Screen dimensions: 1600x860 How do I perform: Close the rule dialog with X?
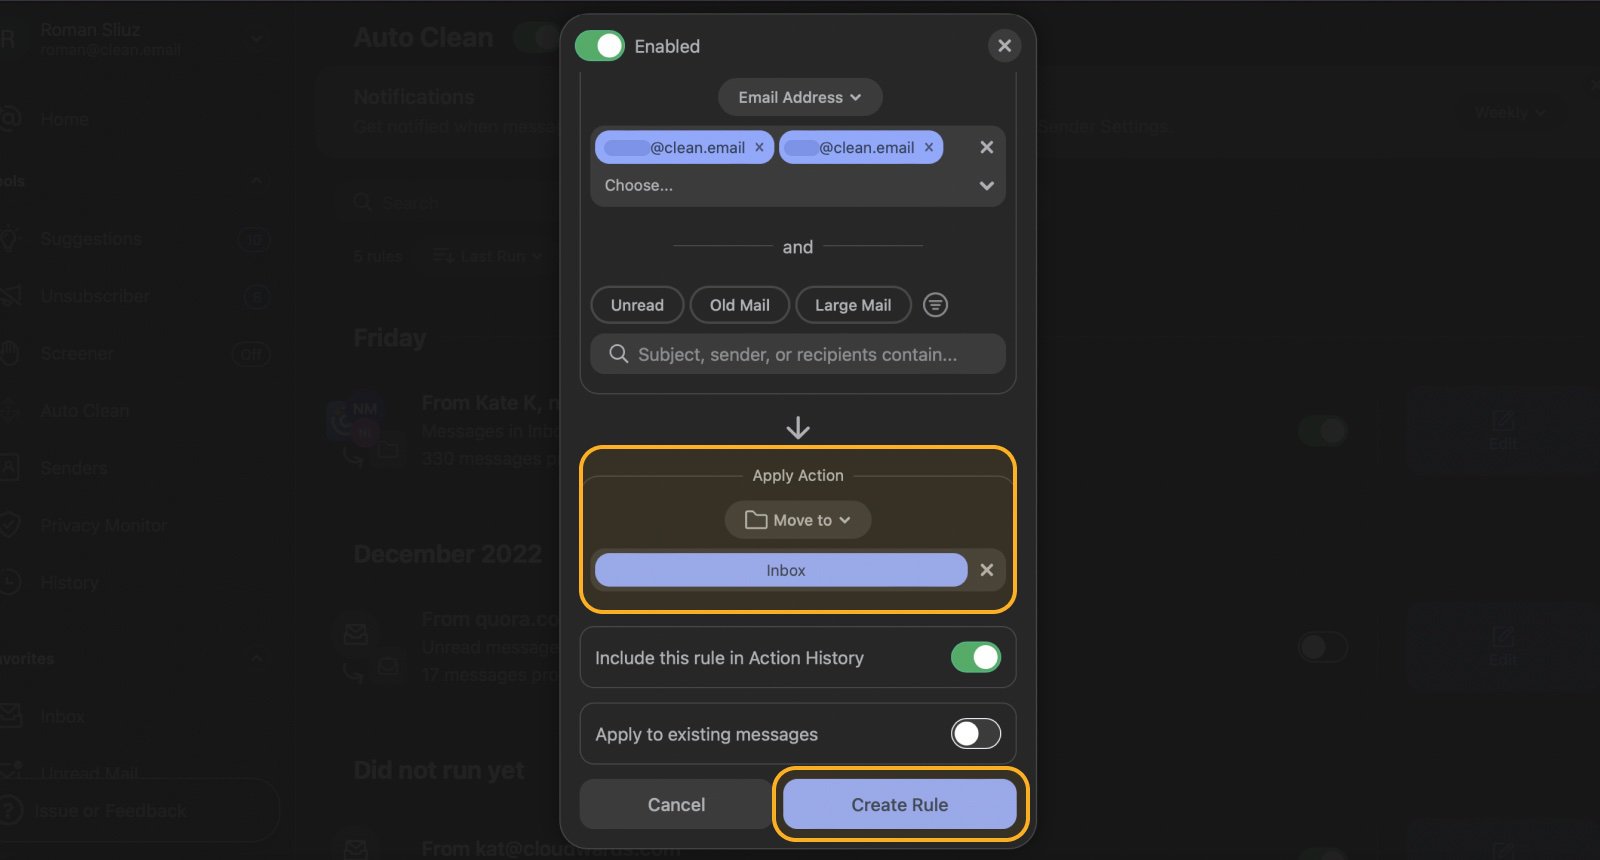tap(1004, 46)
